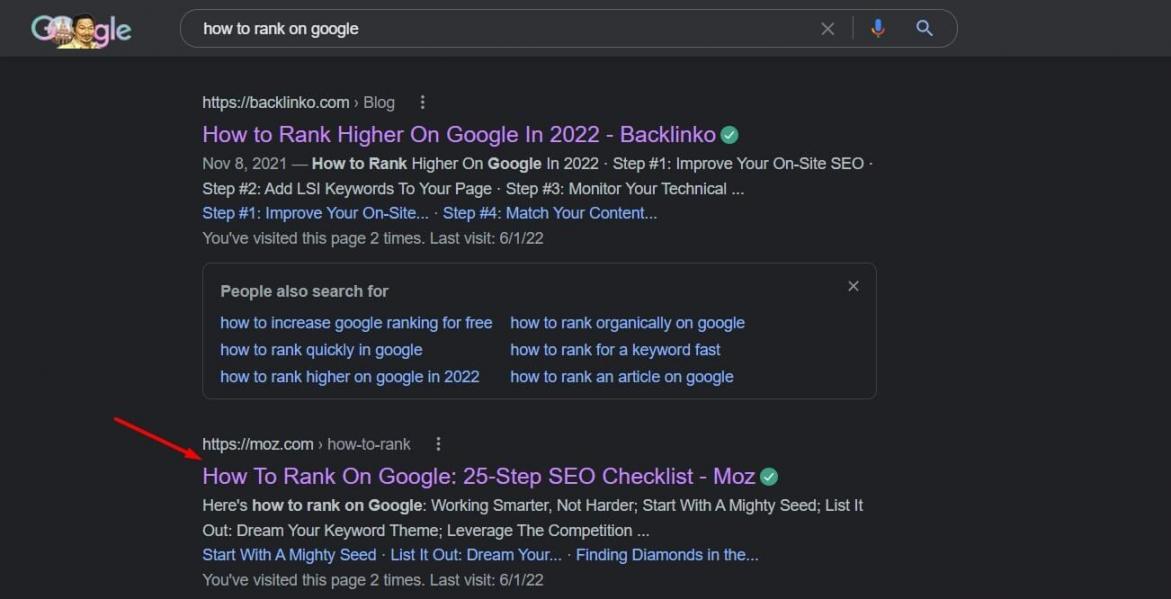Screen dimensions: 1171x599
Task: Jump to Step #4: Match Your Content sitelink
Action: (550, 213)
